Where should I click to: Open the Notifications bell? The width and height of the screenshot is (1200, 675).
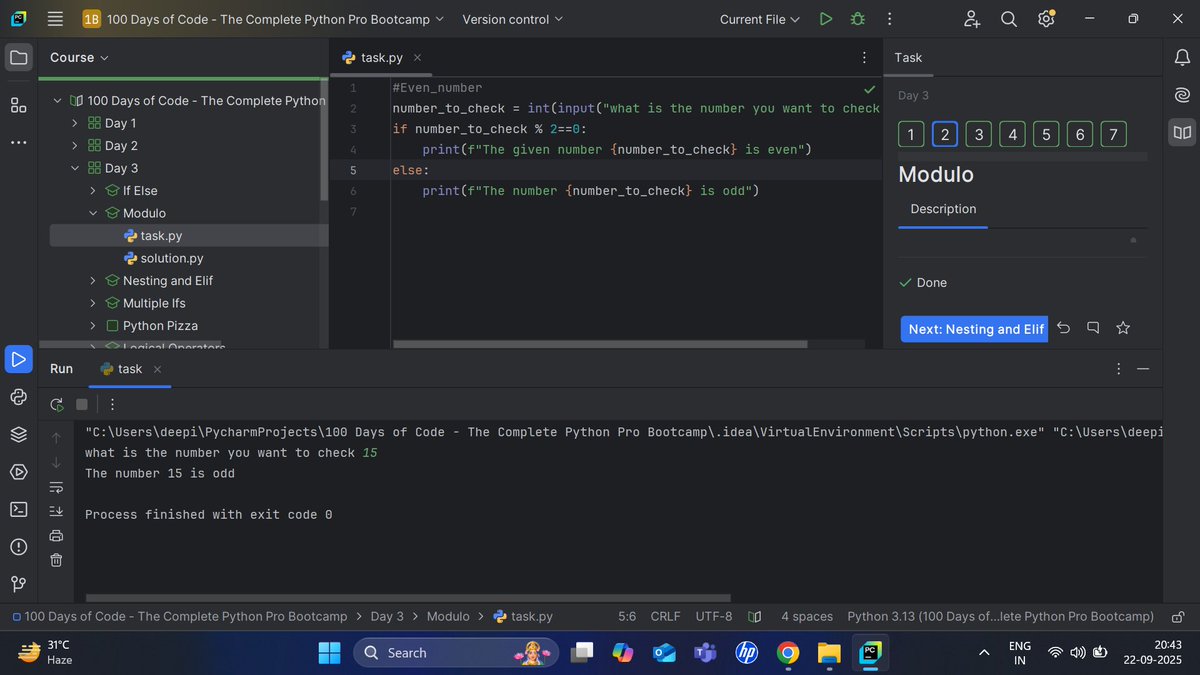point(1182,58)
